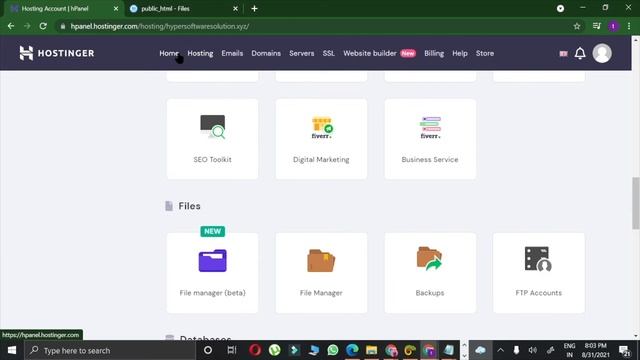640x360 pixels.
Task: Open the notifications bell
Action: tap(580, 53)
